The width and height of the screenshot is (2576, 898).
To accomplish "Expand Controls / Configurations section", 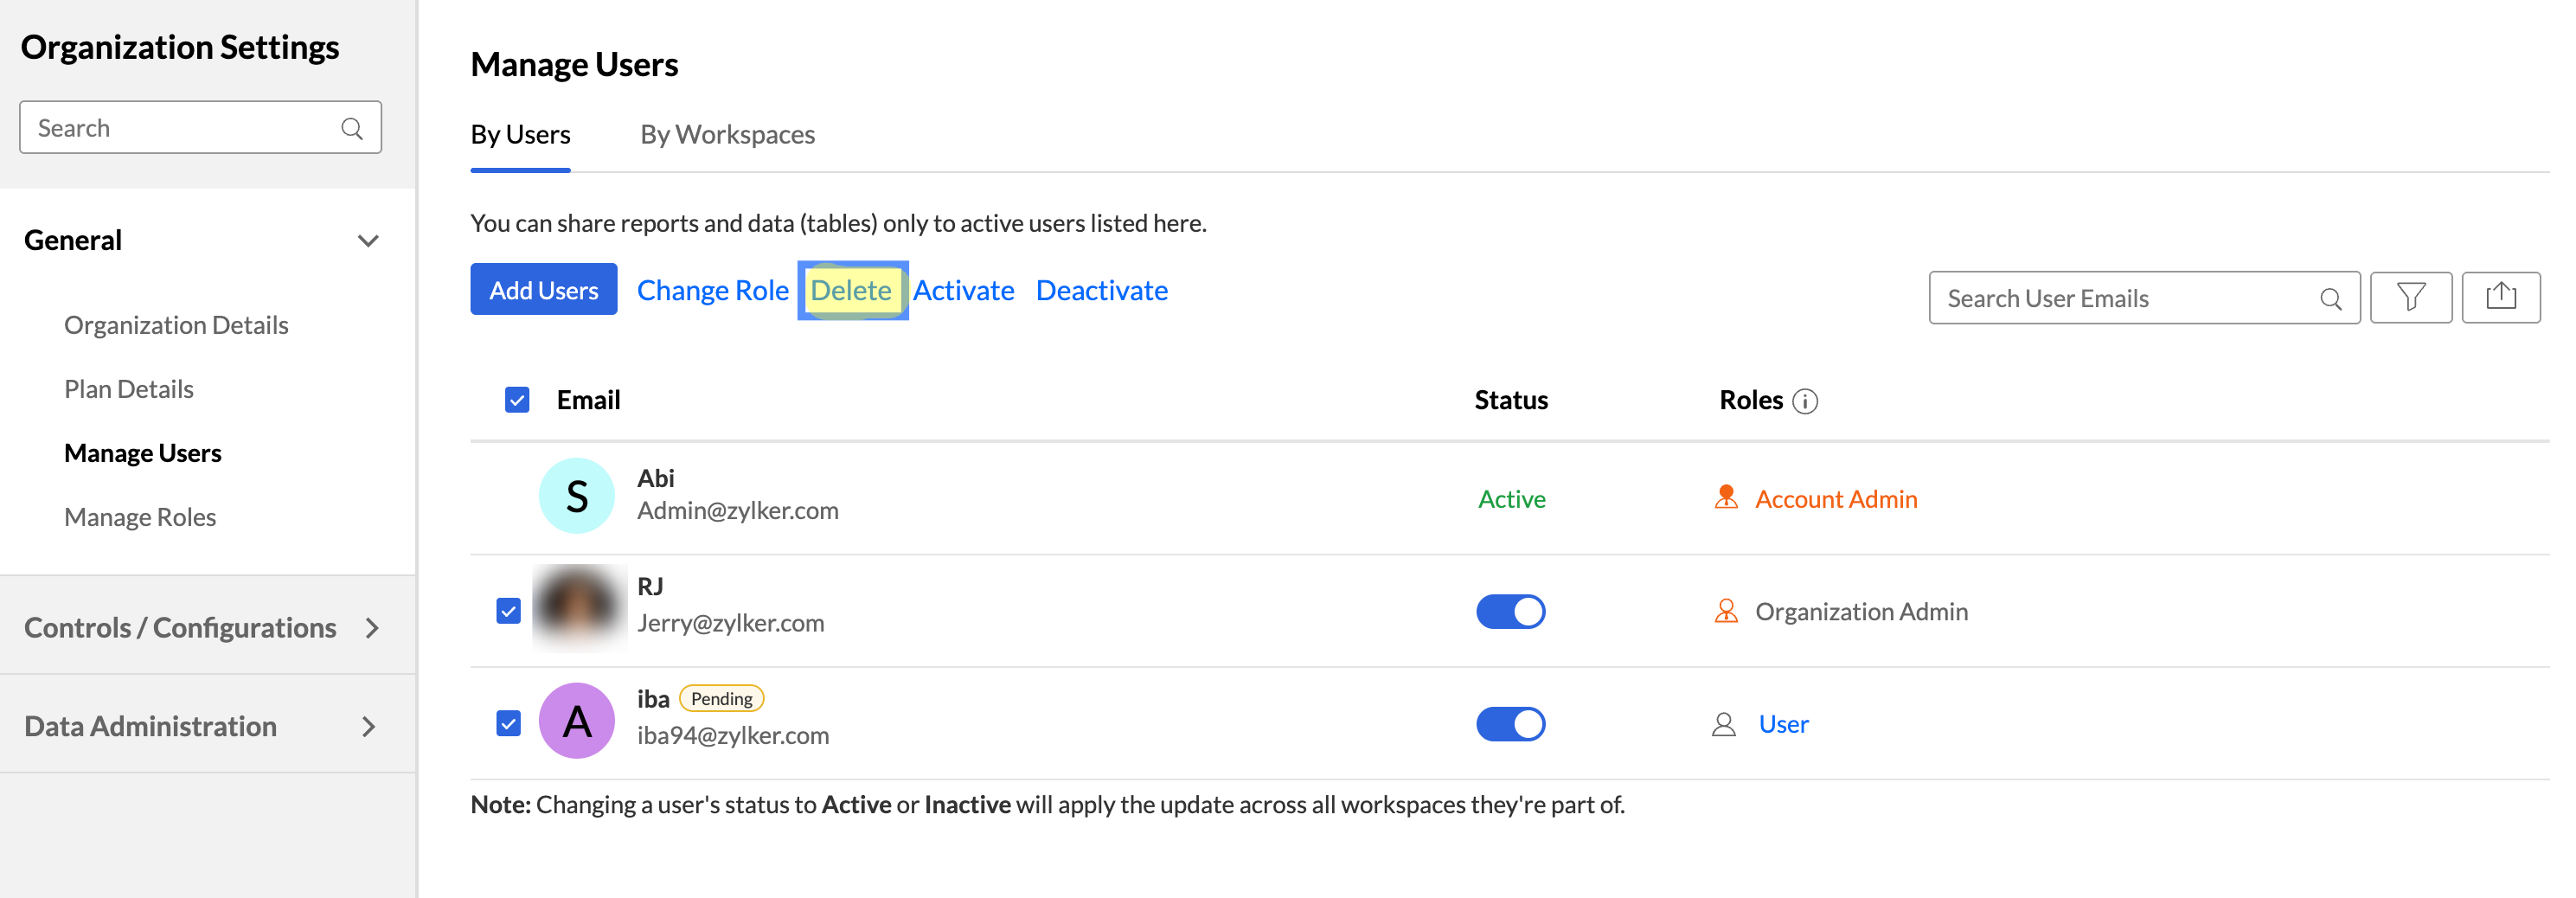I will (371, 628).
